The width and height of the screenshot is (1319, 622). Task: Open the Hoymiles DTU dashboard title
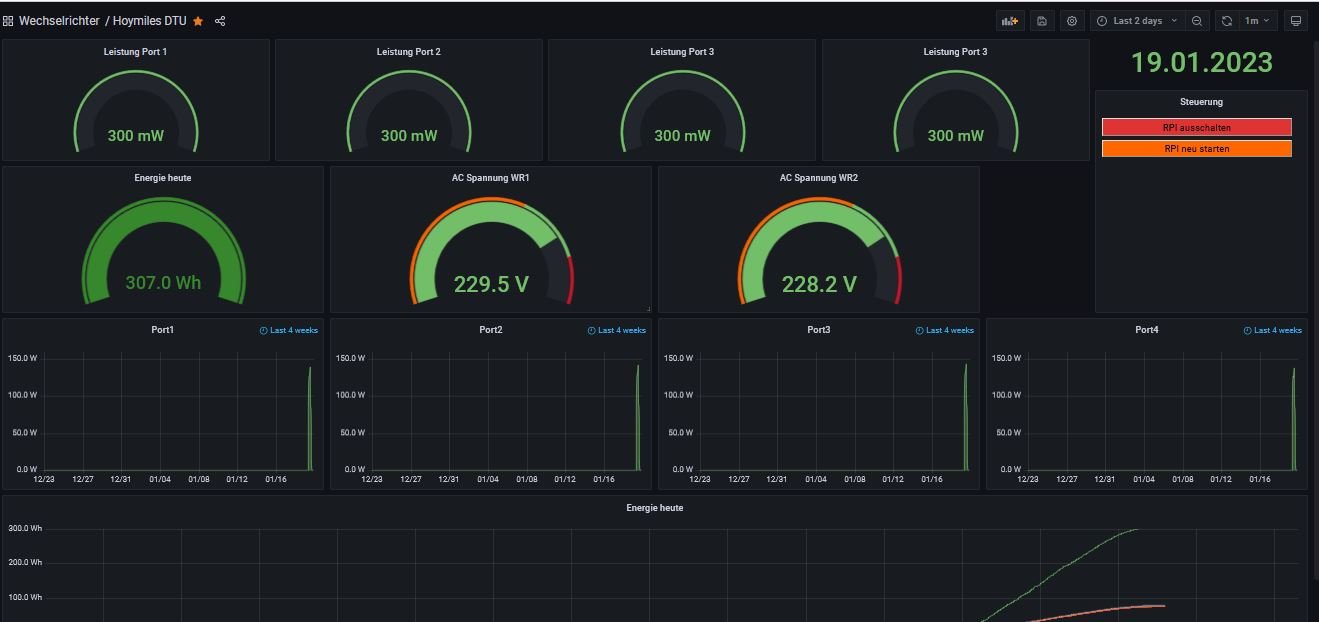pyautogui.click(x=149, y=21)
